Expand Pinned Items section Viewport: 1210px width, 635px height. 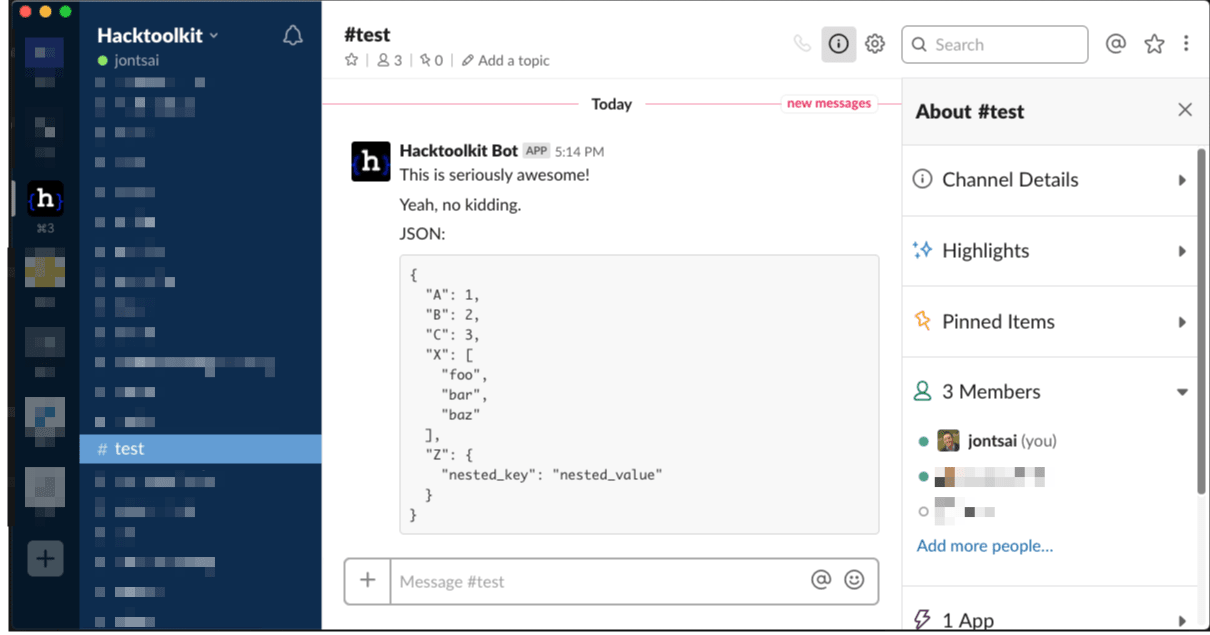click(x=1049, y=322)
